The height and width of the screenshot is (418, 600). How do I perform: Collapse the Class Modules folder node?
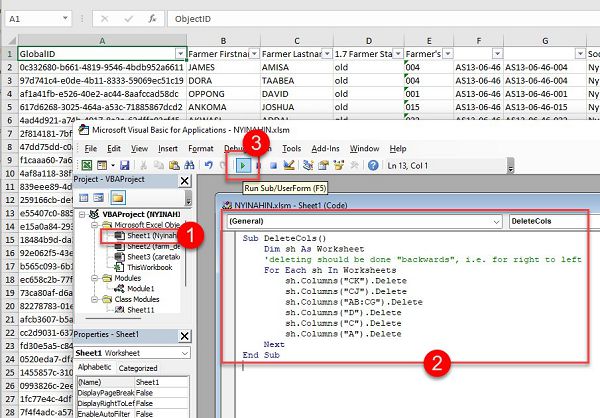[94, 299]
